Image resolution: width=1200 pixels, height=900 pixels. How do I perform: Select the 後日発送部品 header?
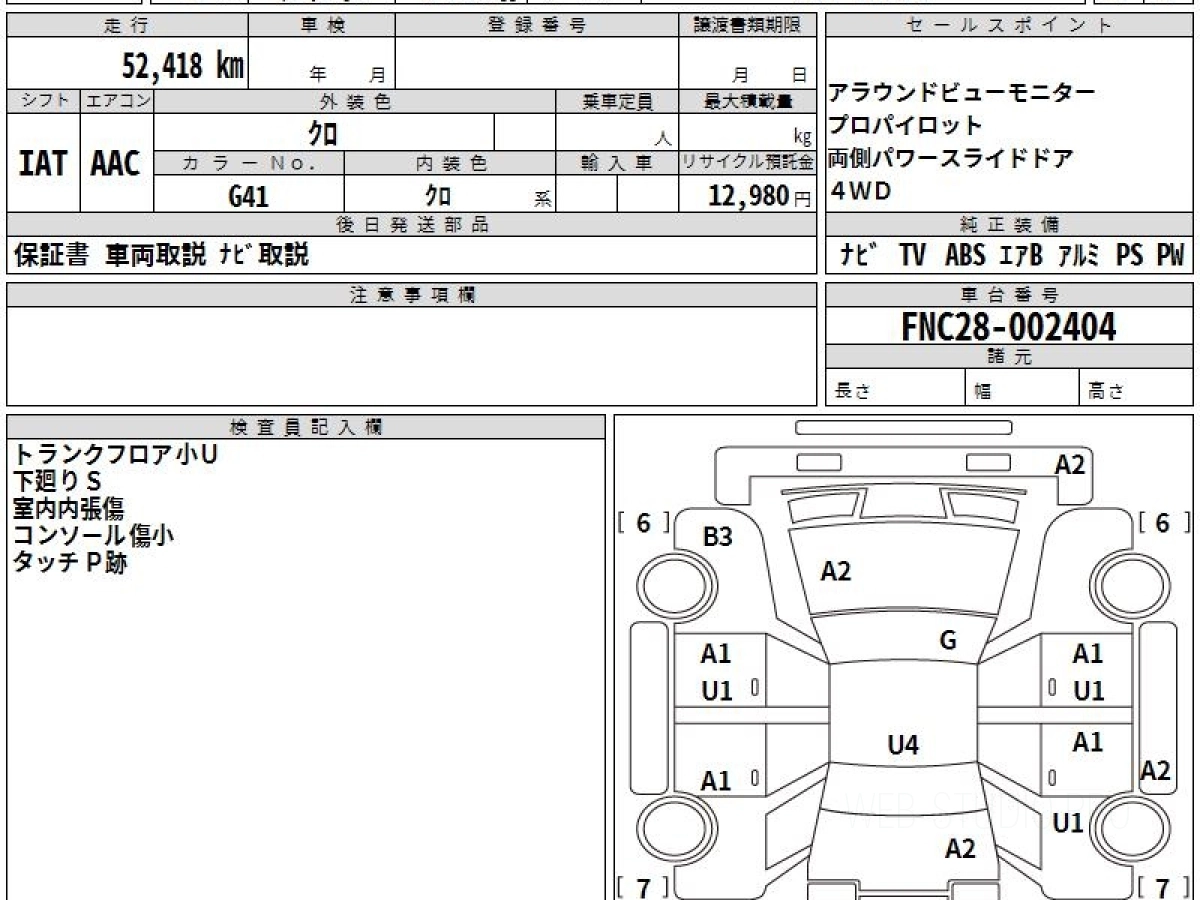click(x=412, y=225)
